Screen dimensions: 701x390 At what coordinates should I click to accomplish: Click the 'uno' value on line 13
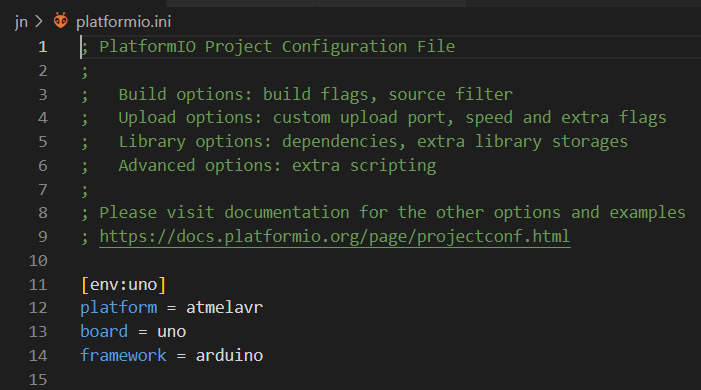tap(171, 332)
